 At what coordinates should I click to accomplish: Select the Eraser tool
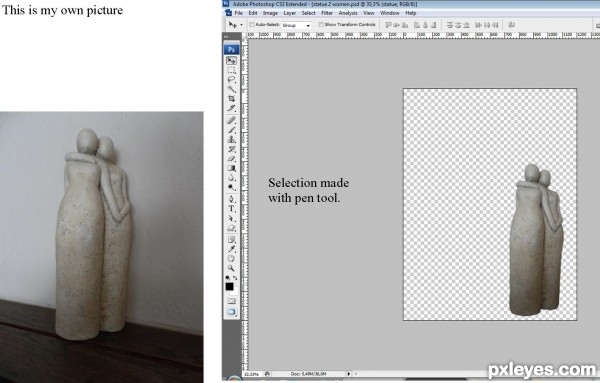click(x=232, y=158)
